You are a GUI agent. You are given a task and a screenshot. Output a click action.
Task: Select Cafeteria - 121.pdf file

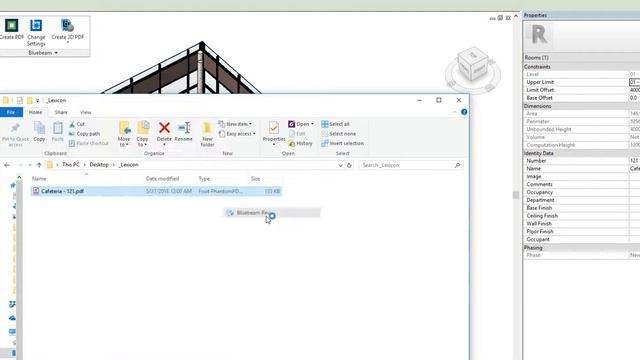tap(156, 191)
